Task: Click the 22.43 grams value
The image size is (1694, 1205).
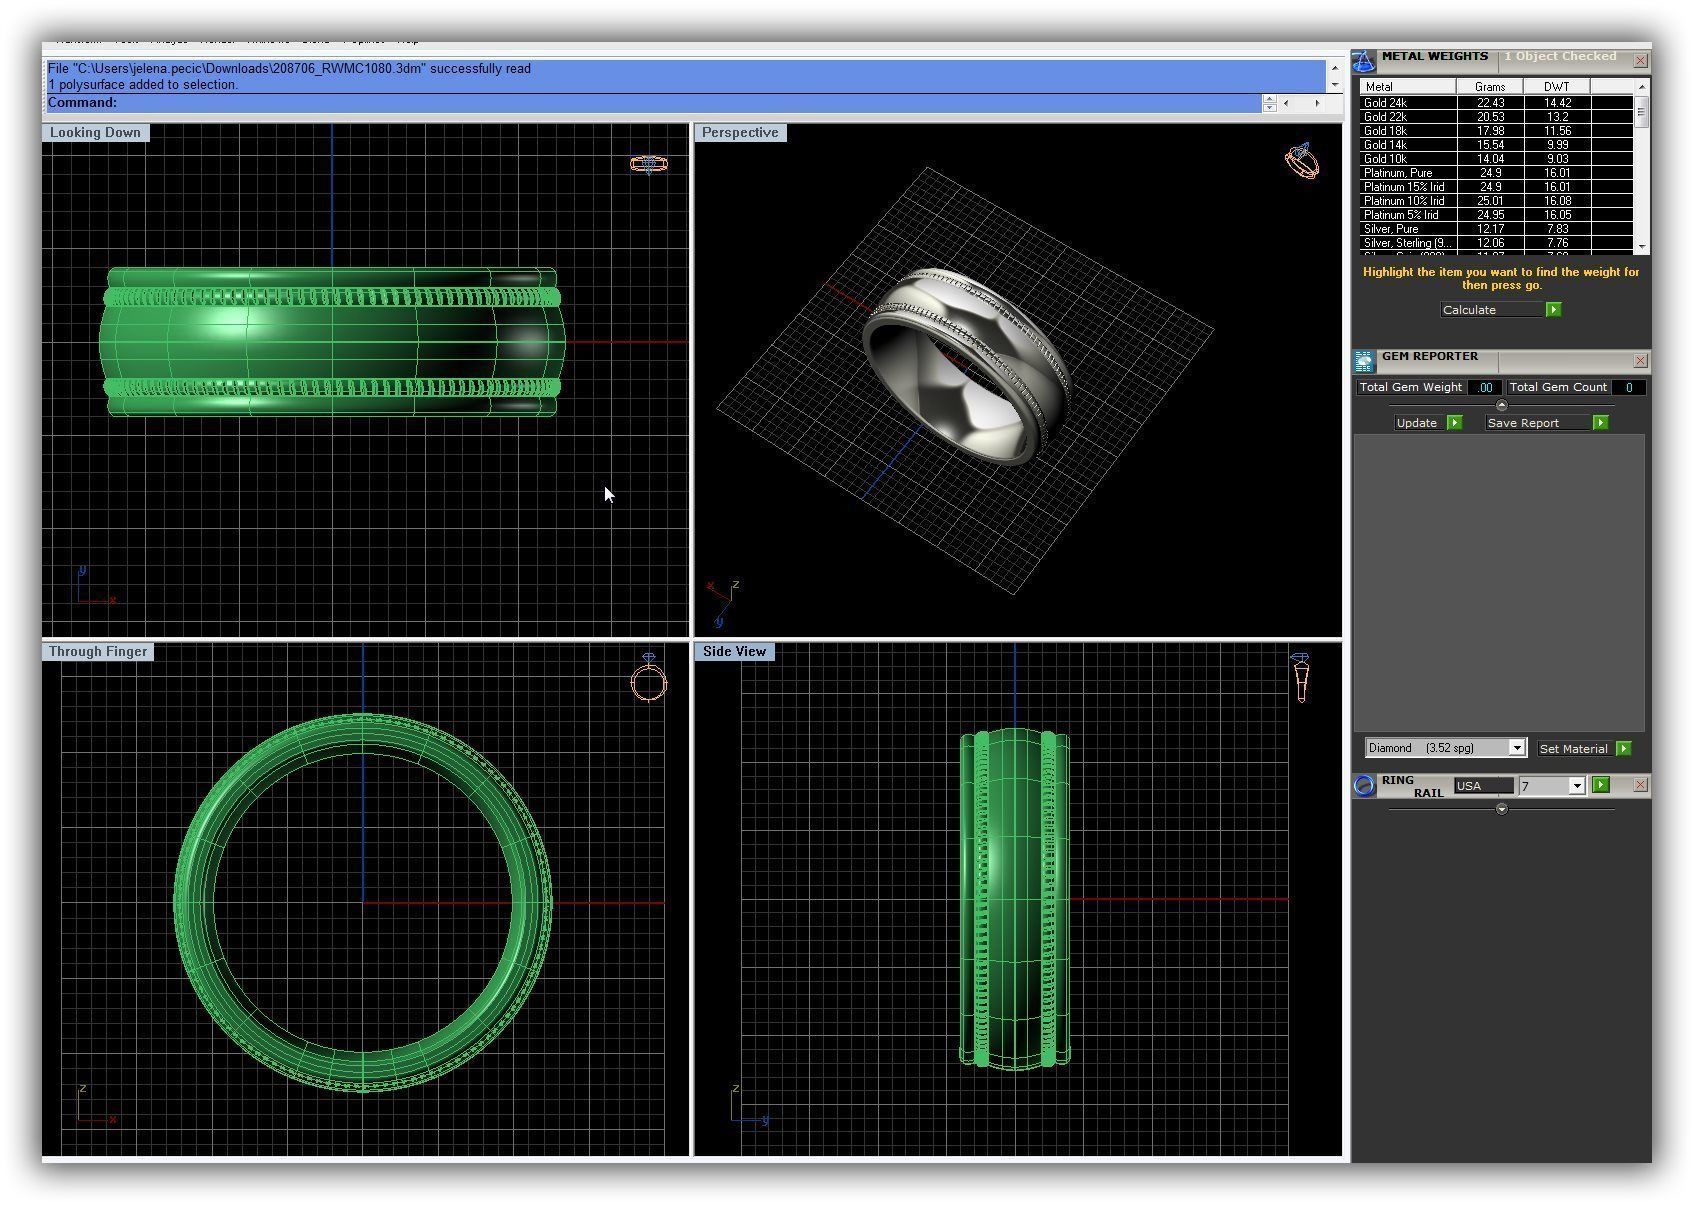Action: (x=1490, y=102)
